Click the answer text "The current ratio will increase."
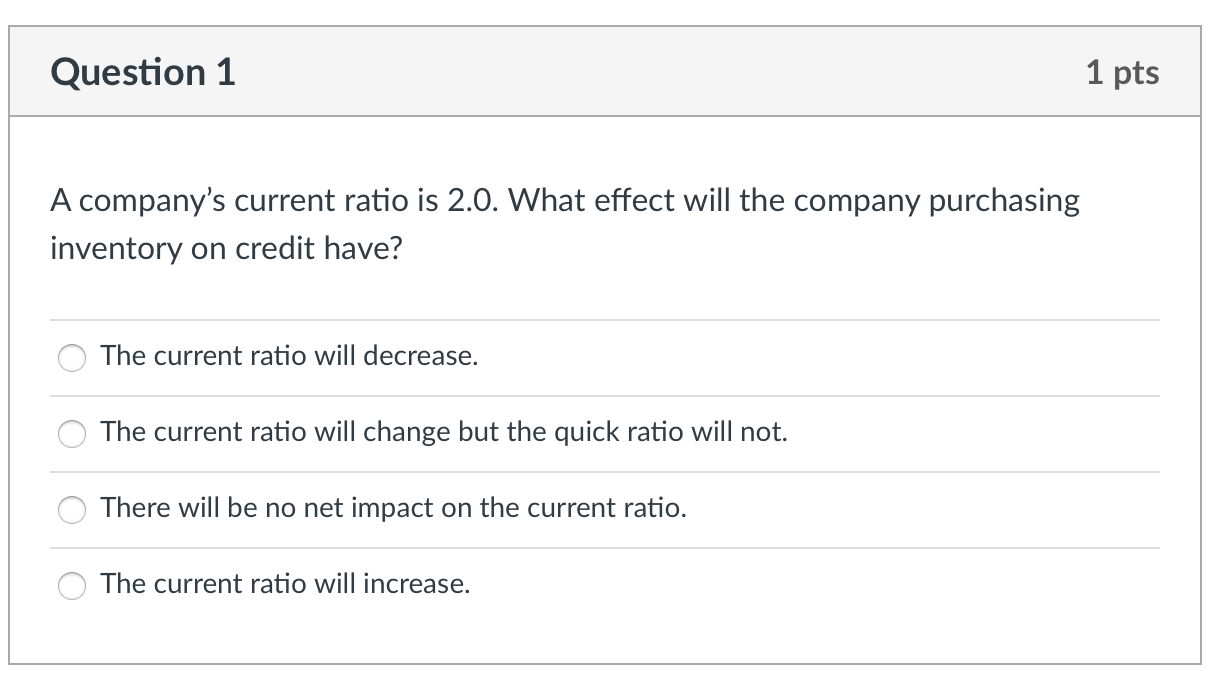Image resolution: width=1218 pixels, height=686 pixels. point(284,583)
